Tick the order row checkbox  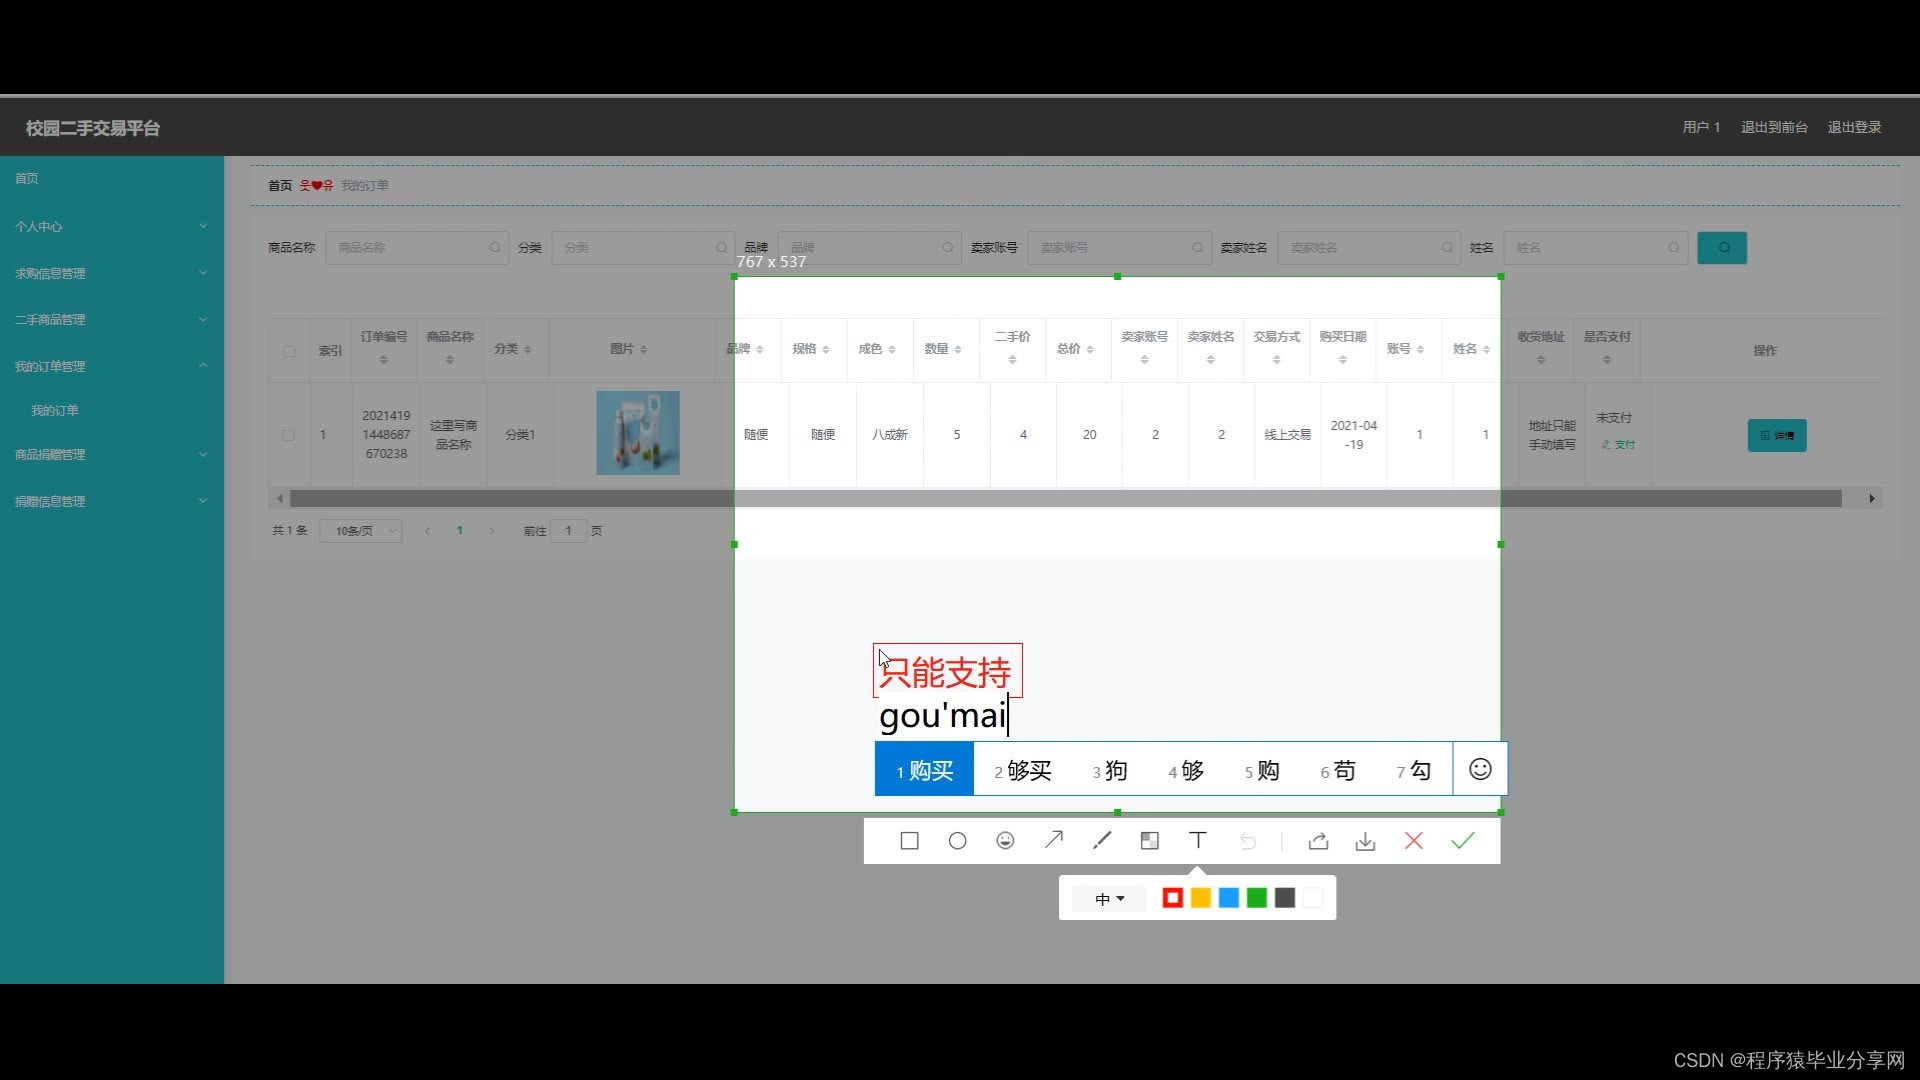[x=288, y=435]
